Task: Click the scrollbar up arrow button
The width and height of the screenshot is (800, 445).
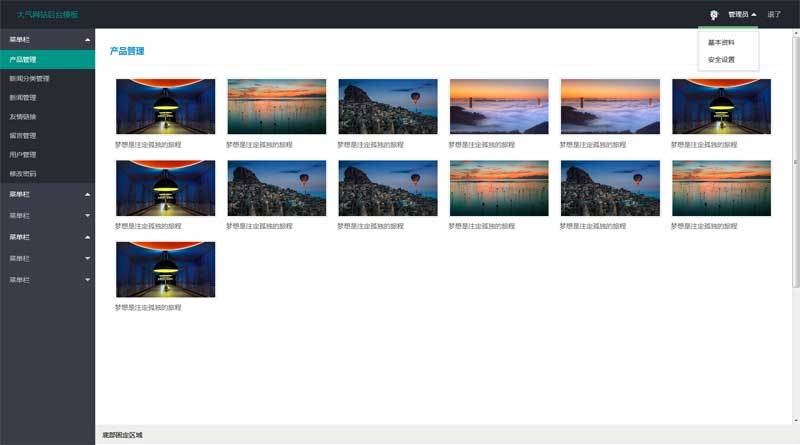Action: 796,33
